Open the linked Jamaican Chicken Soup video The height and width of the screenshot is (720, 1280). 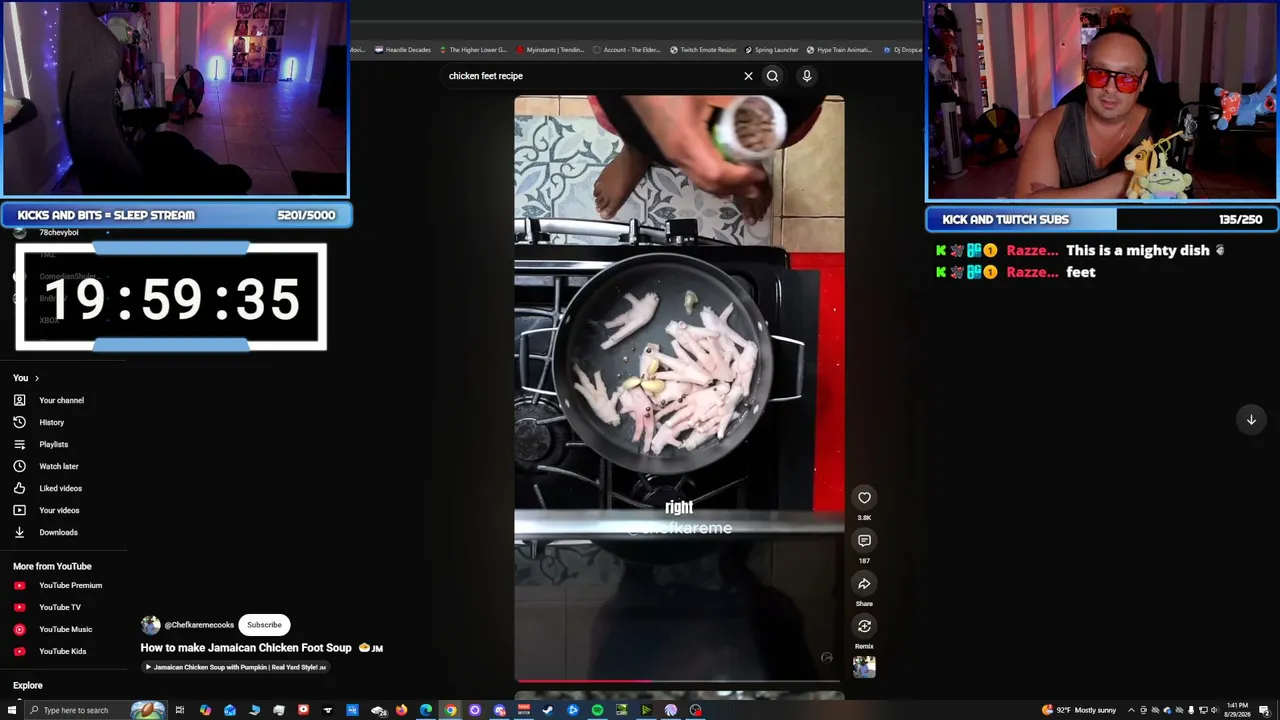tap(236, 667)
